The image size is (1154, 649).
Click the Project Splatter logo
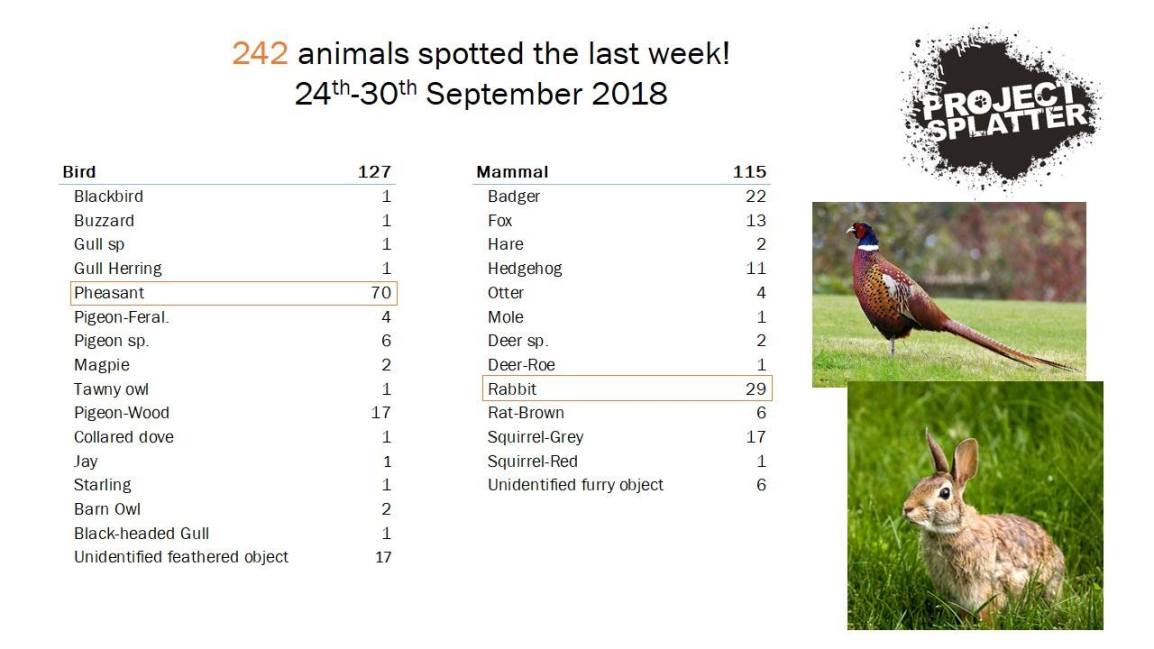click(x=1000, y=108)
